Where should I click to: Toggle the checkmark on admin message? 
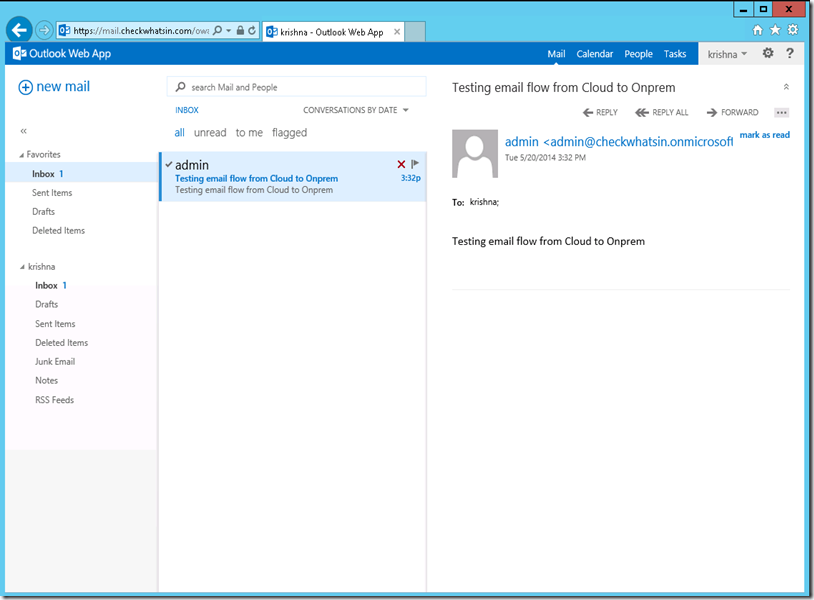(169, 165)
